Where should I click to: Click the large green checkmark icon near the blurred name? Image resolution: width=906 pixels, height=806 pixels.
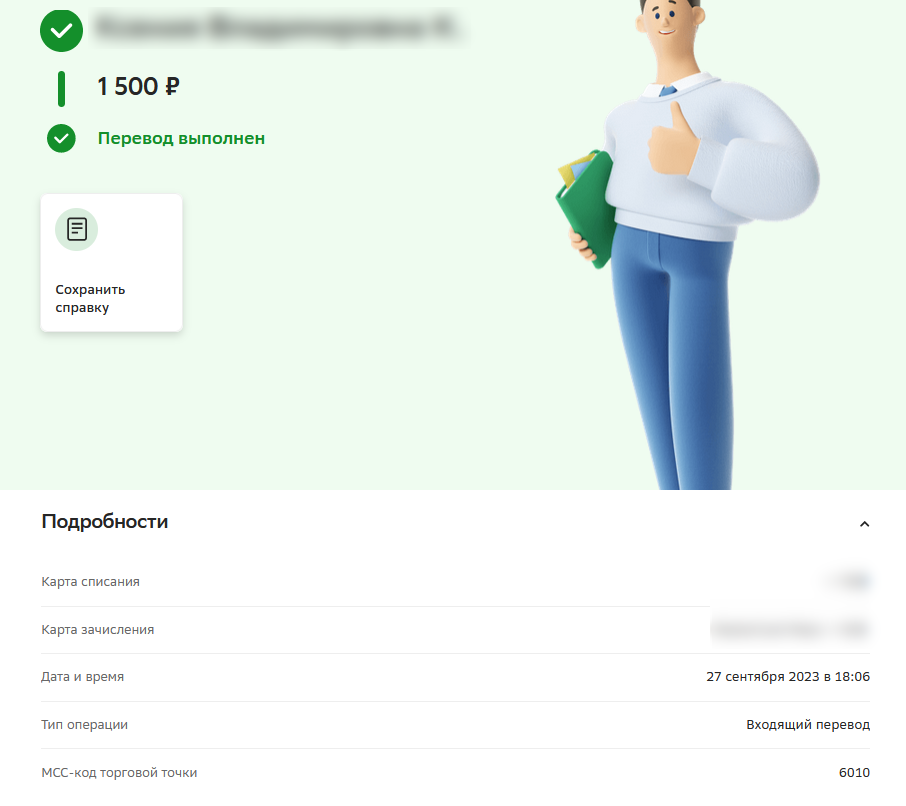click(61, 31)
